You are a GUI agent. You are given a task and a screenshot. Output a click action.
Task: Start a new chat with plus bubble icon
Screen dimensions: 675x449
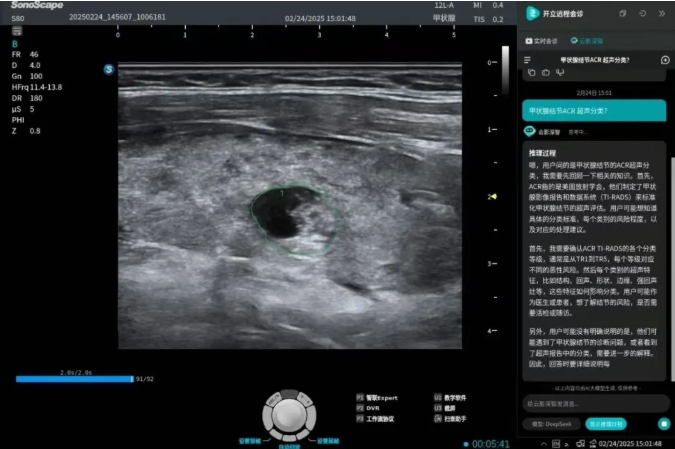click(x=665, y=60)
